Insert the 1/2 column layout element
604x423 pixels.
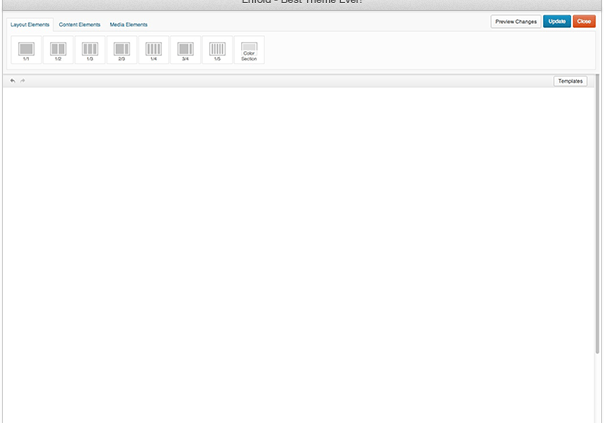(58, 50)
